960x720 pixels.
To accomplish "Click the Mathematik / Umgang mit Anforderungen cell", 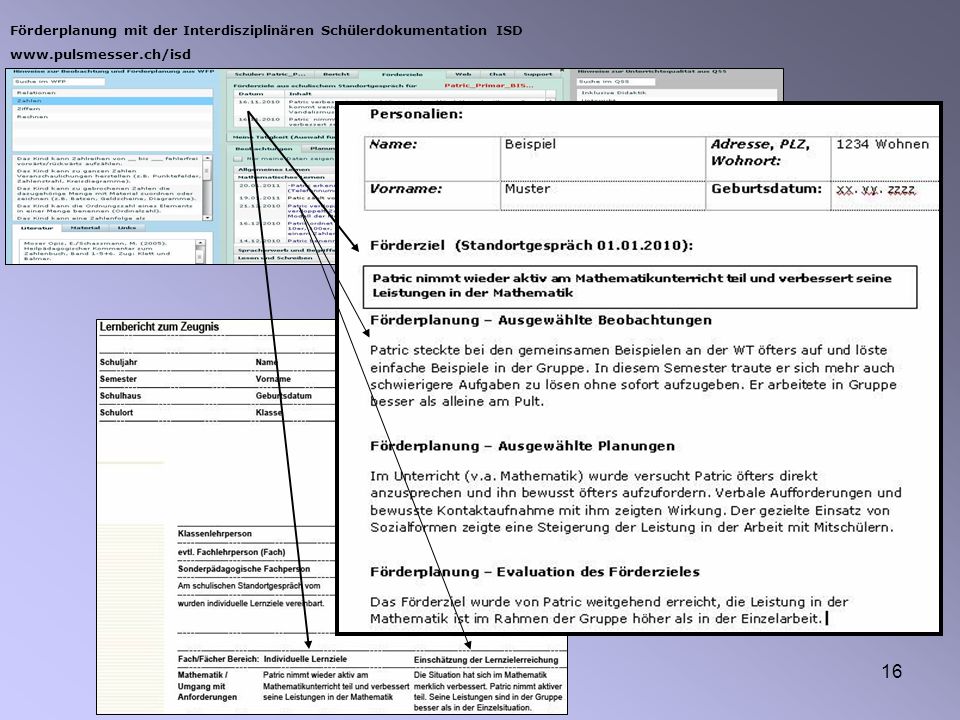I will (x=208, y=686).
